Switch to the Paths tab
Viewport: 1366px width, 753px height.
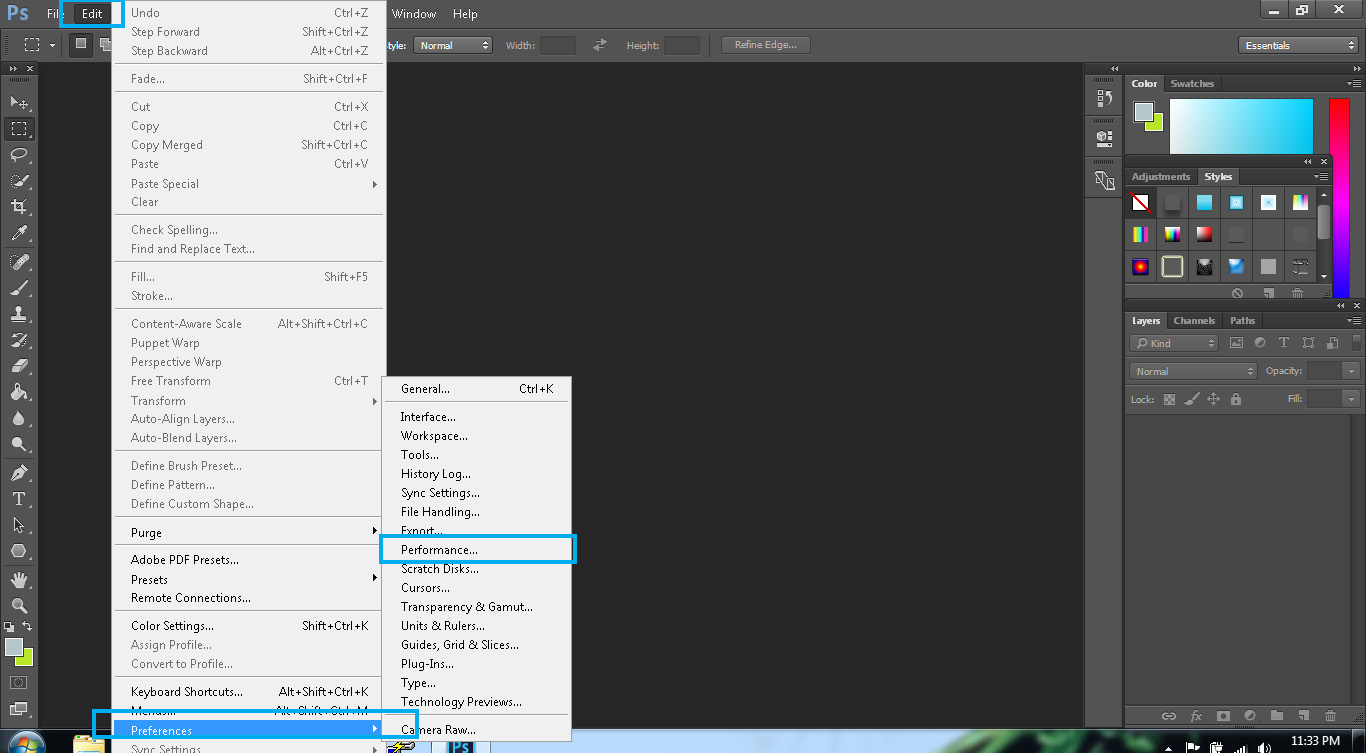[1243, 321]
